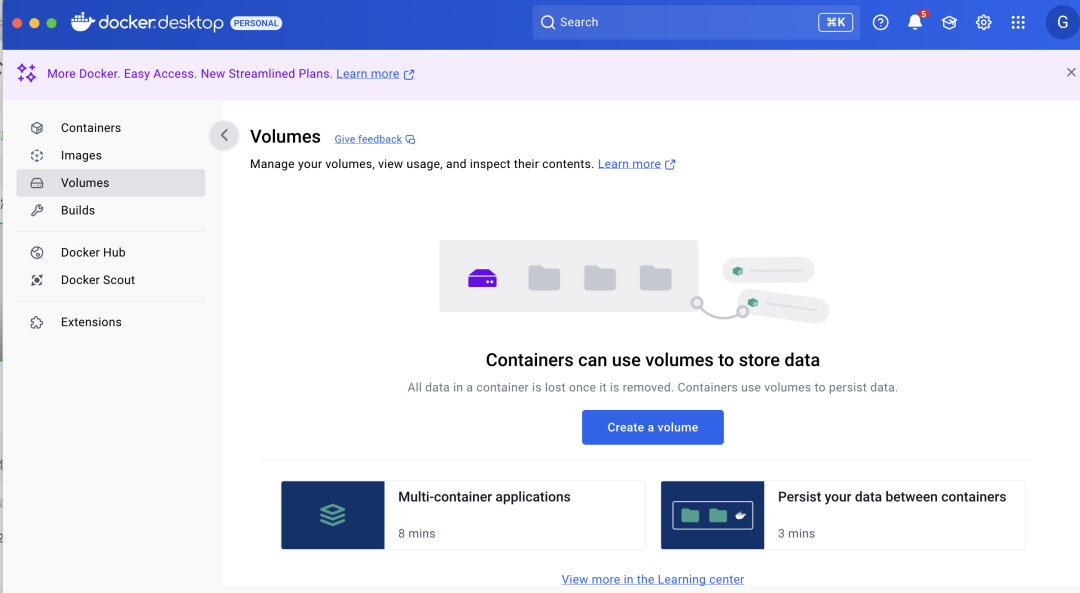Click the sparkle icon in banner
Viewport: 1080px width, 593px height.
[x=27, y=73]
